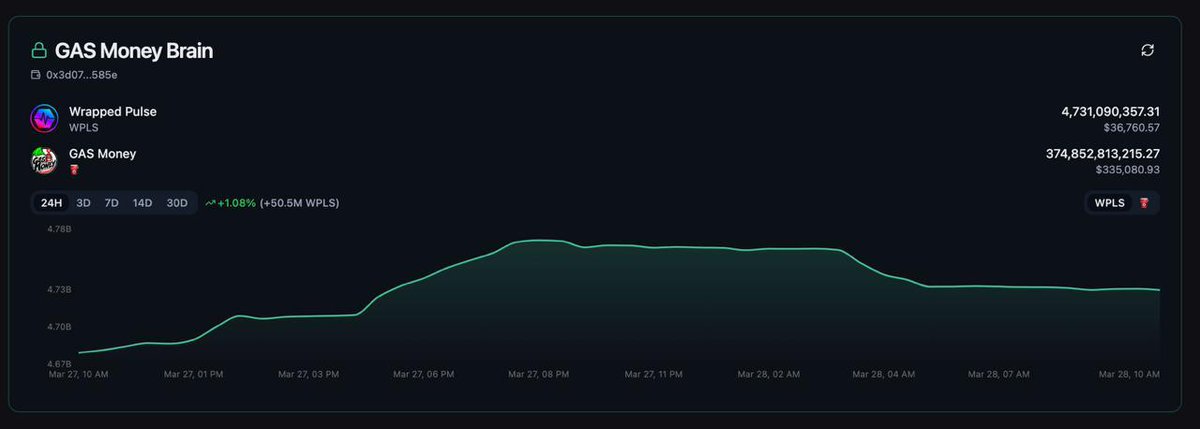The width and height of the screenshot is (1200, 429).
Task: Click the green trend arrow beside +1.08%
Action: (210, 203)
